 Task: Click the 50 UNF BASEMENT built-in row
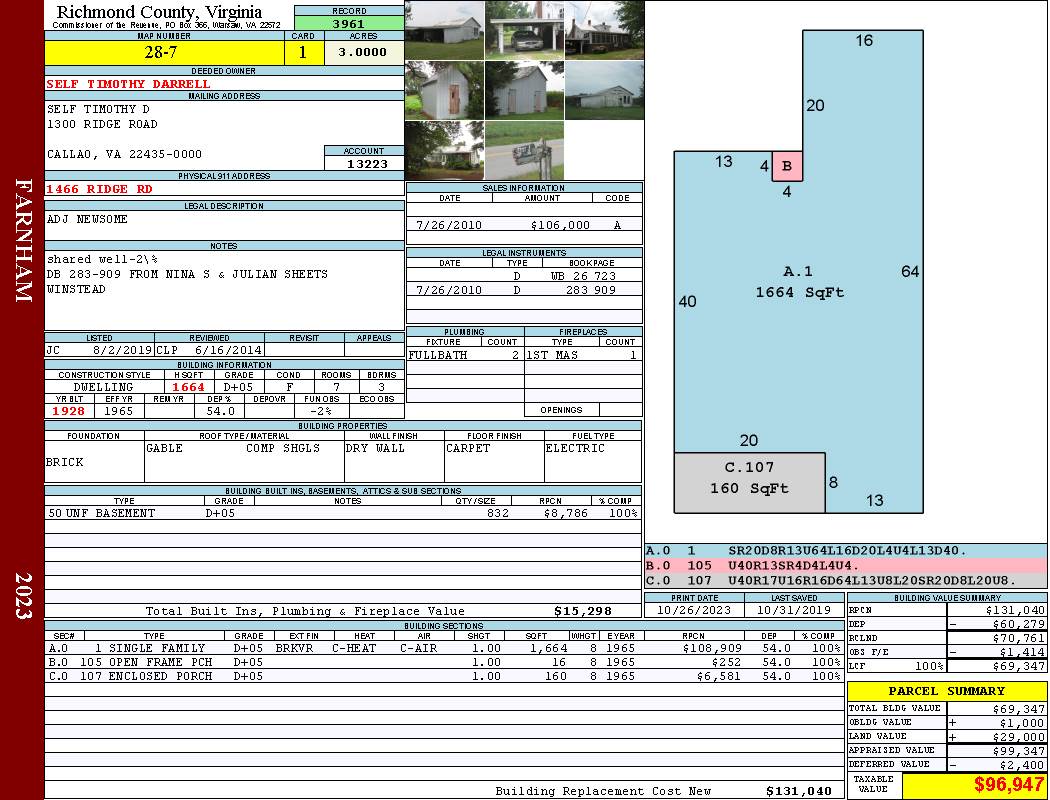342,513
